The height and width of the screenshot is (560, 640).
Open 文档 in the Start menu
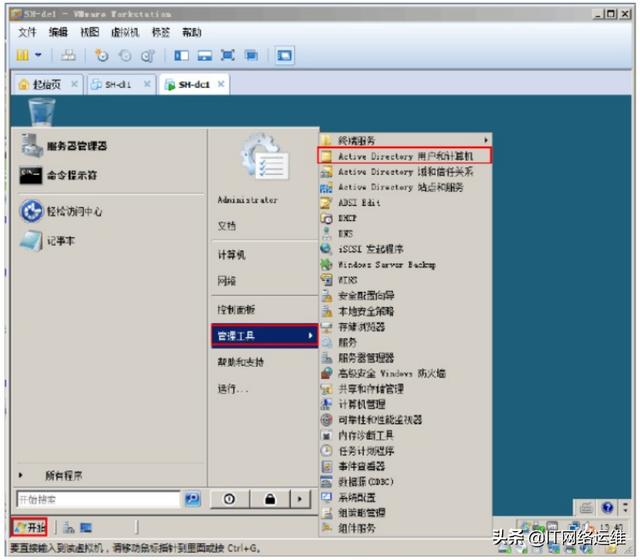[x=227, y=226]
